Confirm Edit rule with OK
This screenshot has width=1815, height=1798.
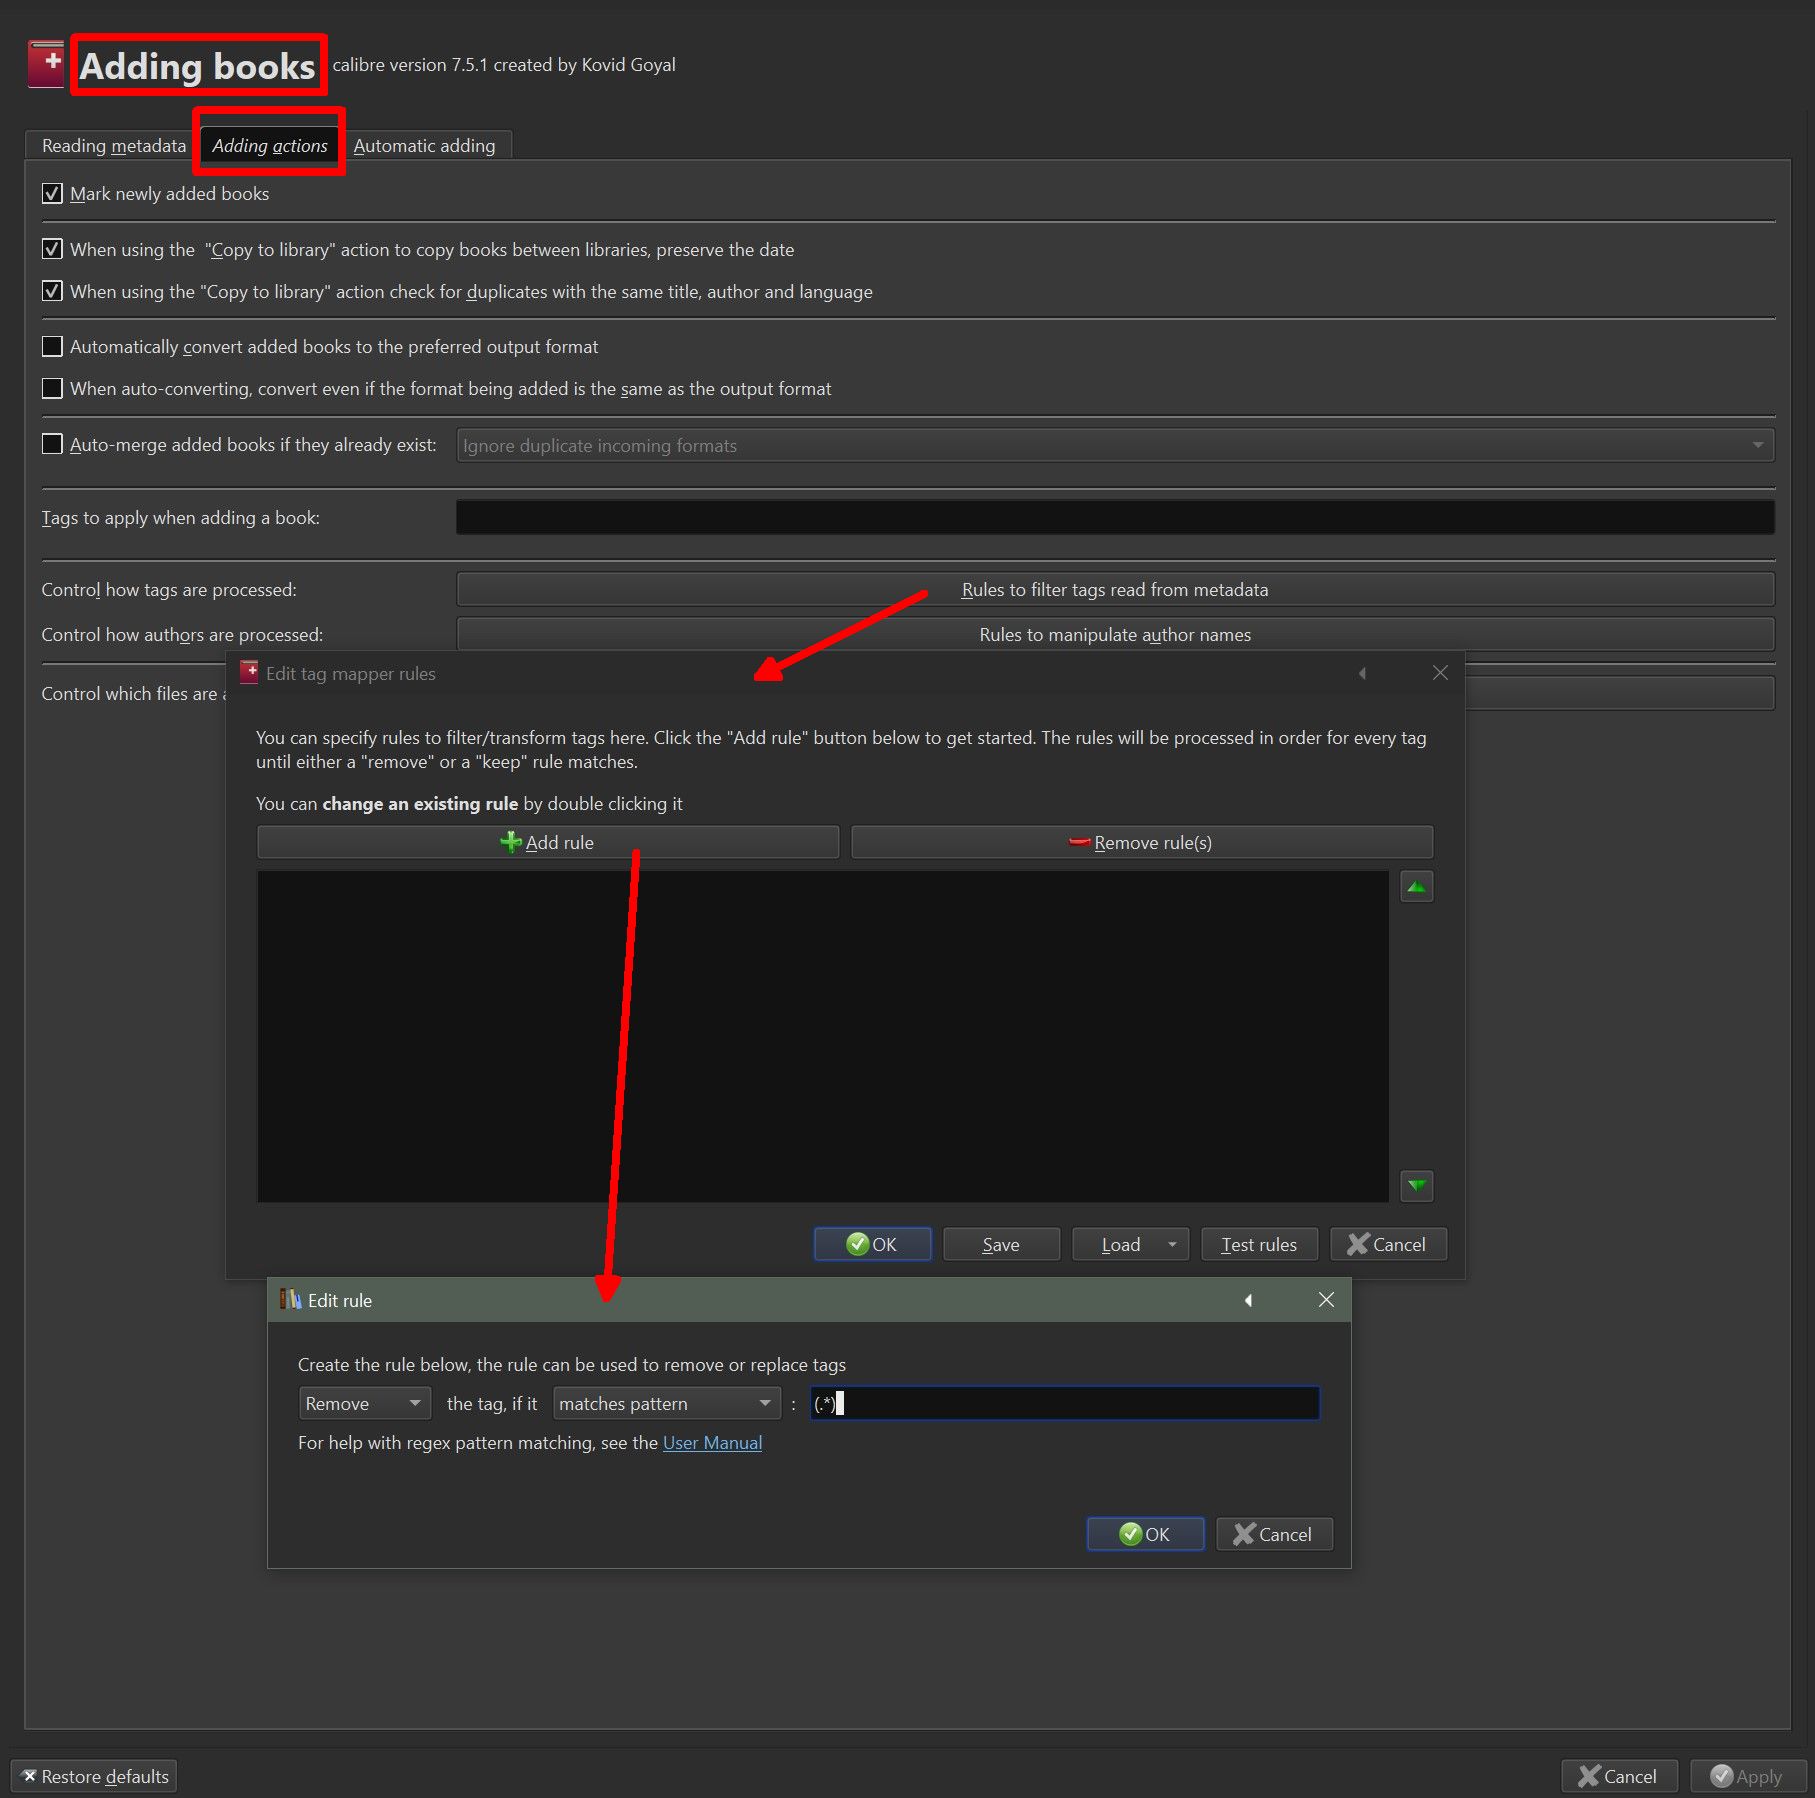coord(1145,1534)
